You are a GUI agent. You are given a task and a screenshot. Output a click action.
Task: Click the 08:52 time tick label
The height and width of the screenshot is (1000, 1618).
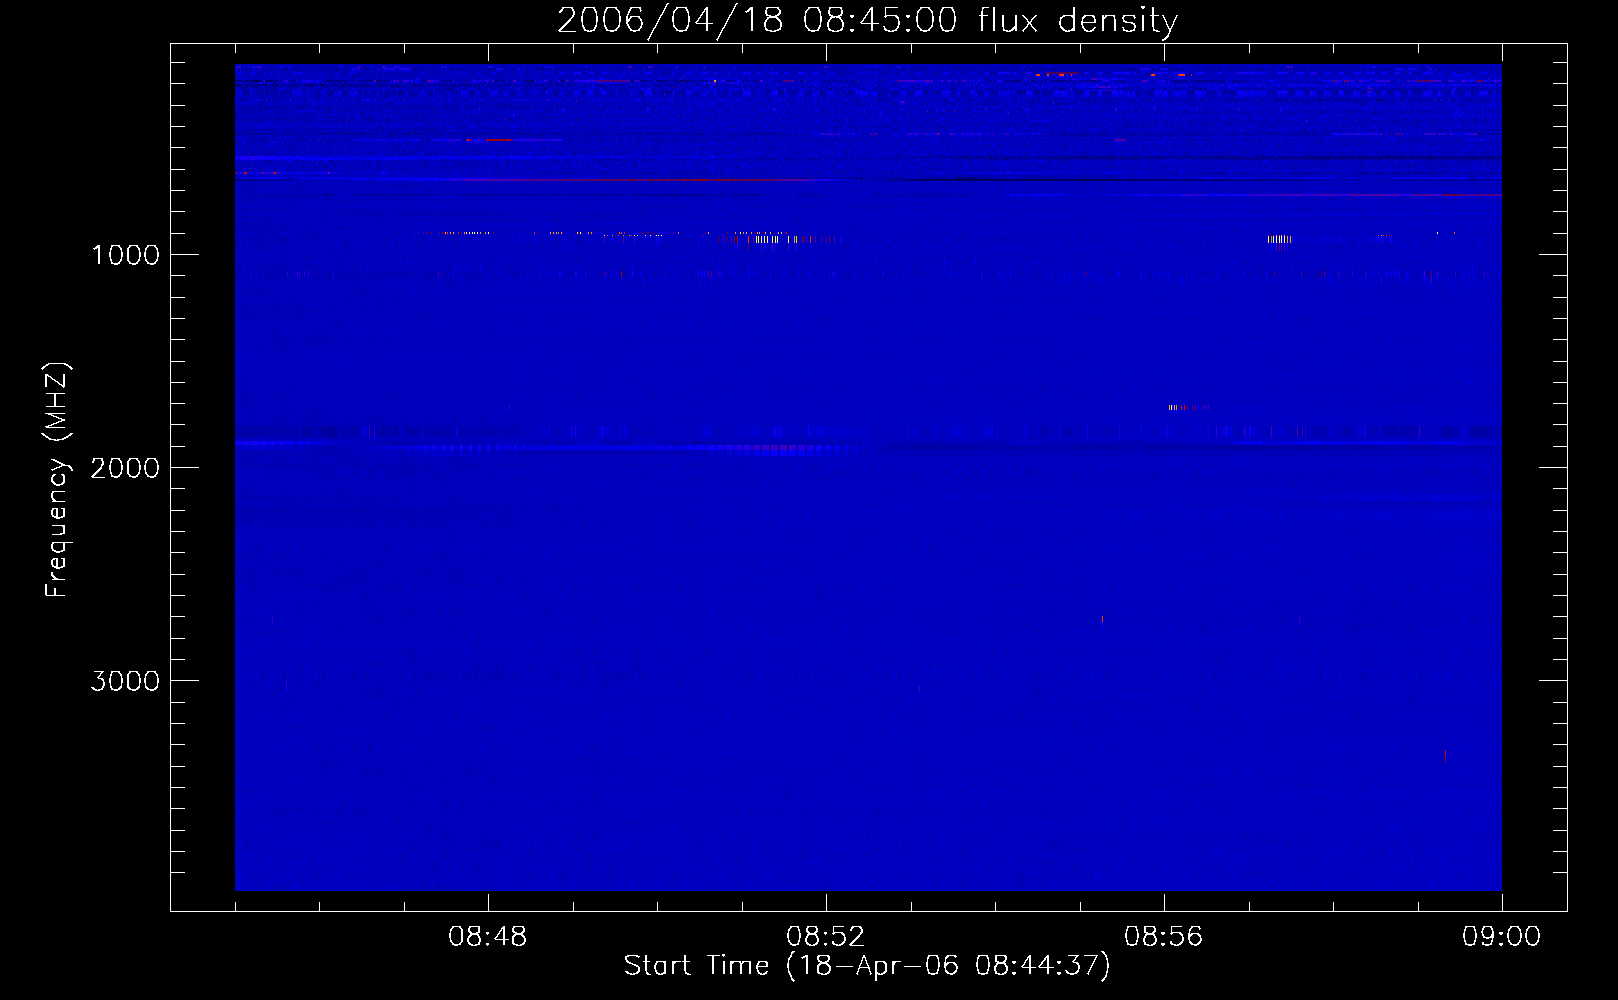pyautogui.click(x=826, y=937)
